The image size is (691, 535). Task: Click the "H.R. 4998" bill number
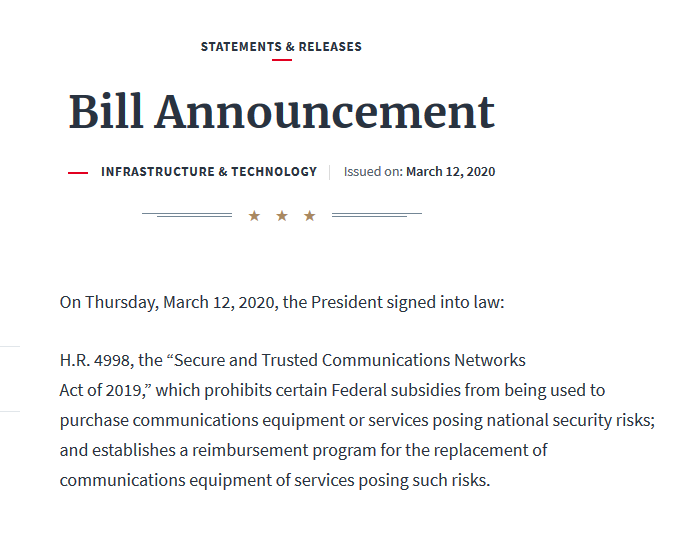95,360
